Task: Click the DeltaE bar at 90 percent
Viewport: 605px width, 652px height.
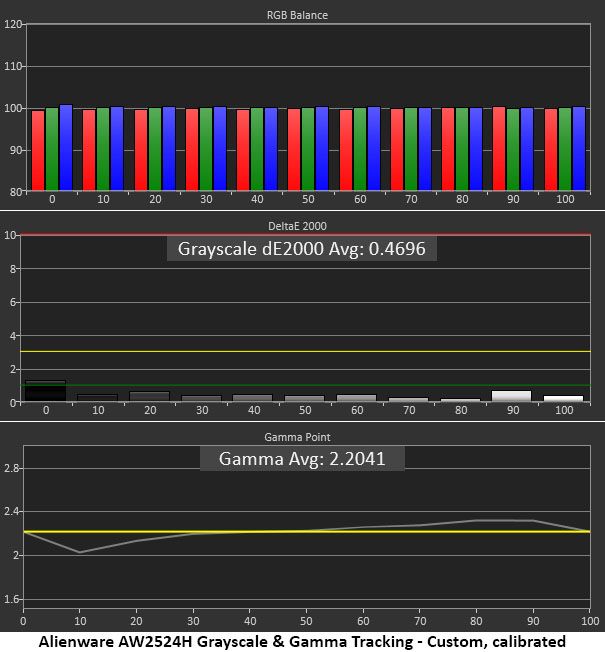Action: click(x=511, y=396)
